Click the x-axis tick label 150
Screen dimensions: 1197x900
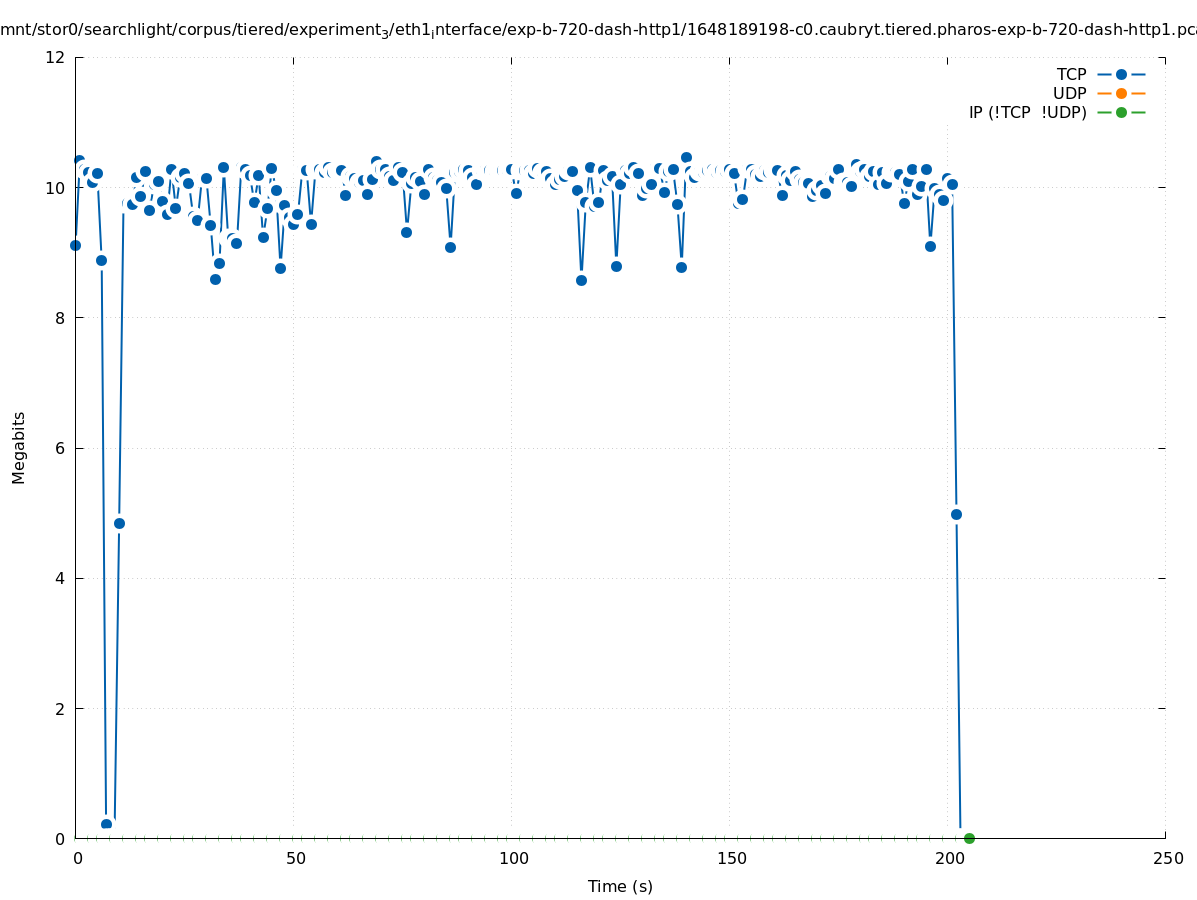point(731,858)
